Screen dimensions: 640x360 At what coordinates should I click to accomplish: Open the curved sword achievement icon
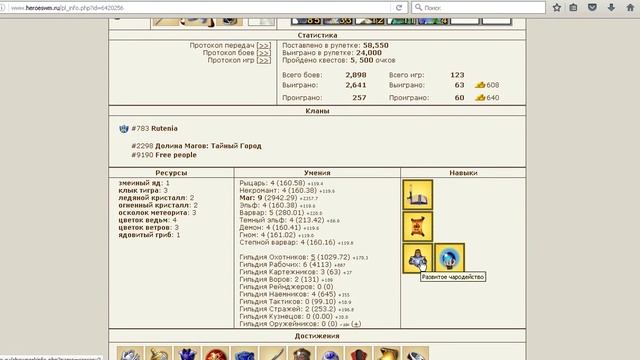273,353
